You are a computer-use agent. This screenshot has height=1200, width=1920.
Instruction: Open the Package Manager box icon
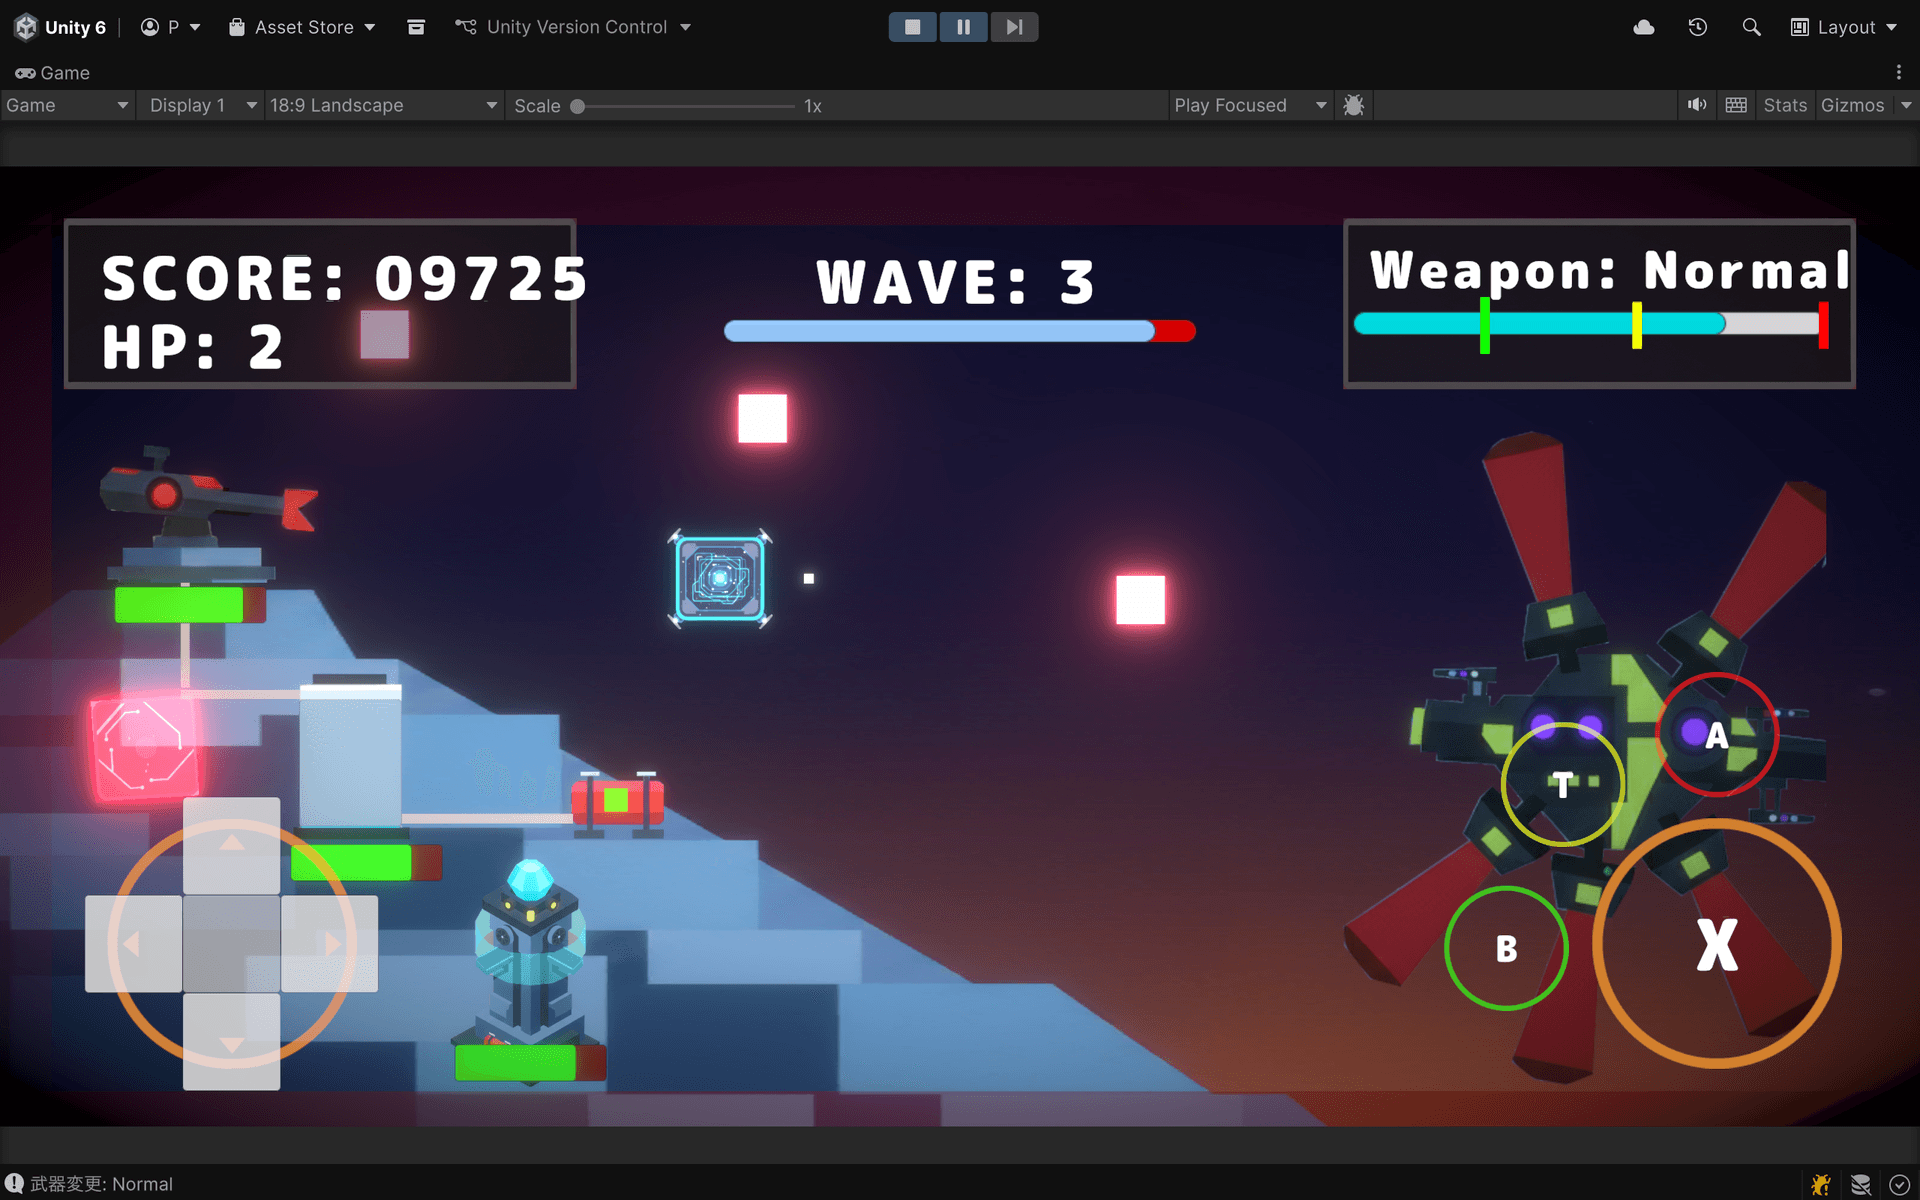[416, 27]
